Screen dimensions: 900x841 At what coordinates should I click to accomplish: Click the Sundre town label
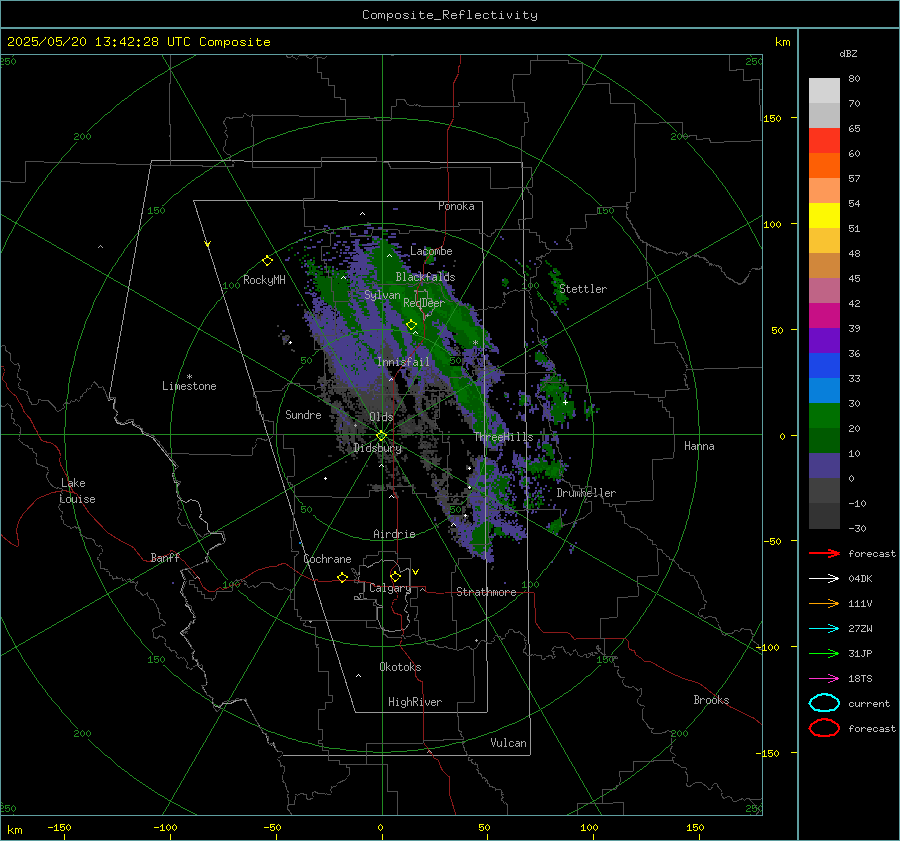[303, 414]
